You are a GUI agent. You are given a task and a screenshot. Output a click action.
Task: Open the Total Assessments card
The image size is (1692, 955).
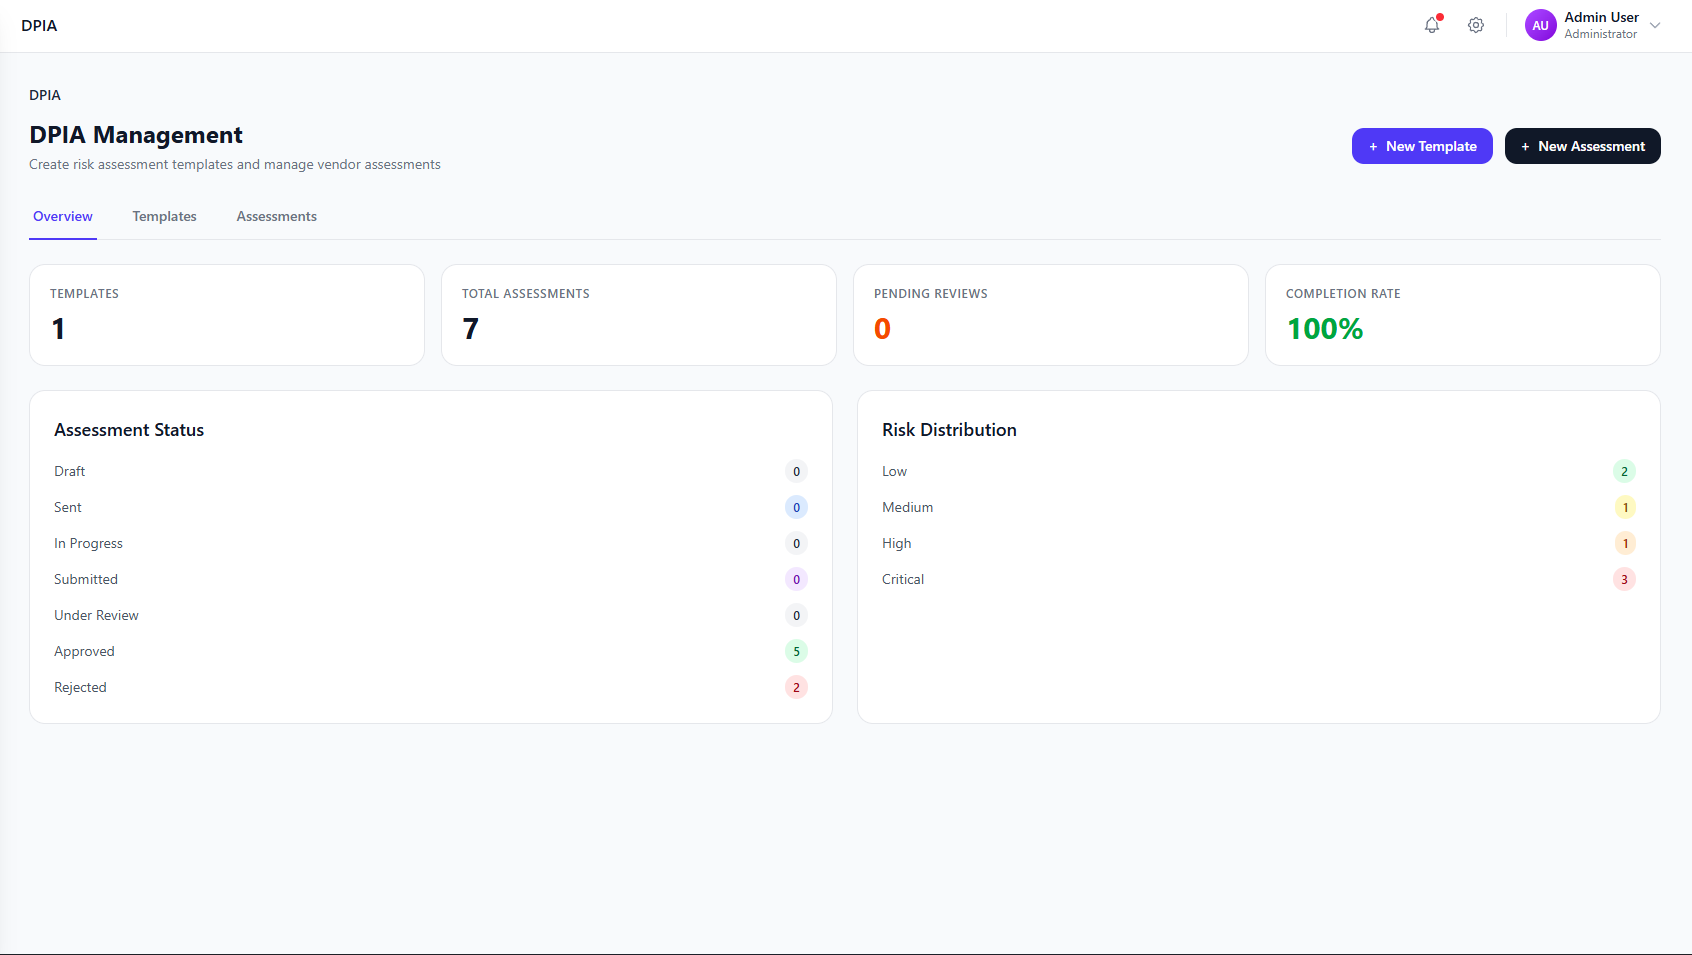(x=638, y=315)
